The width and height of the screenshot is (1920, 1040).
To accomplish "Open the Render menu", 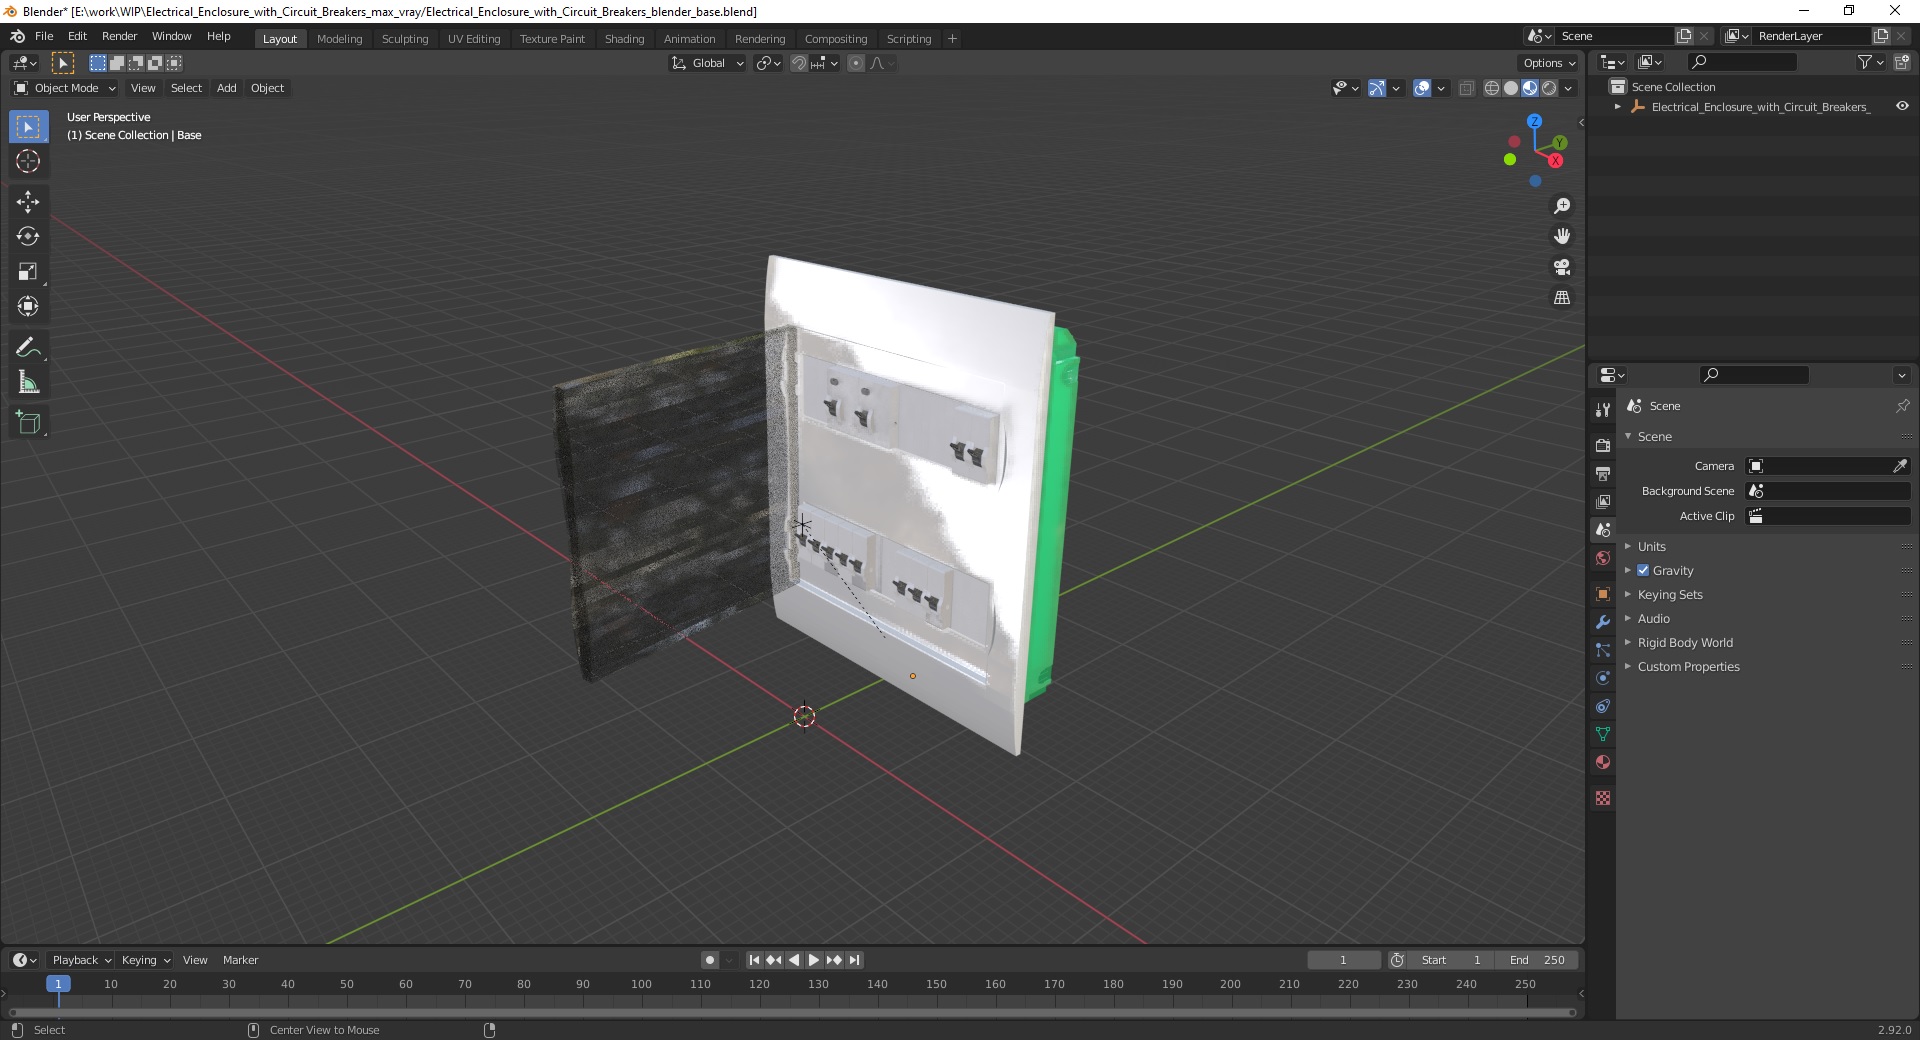I will 119,36.
